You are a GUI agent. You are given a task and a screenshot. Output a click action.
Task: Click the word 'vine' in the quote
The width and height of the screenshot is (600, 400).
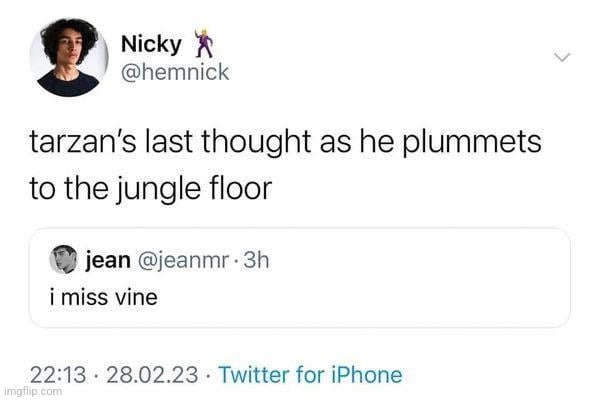tap(138, 297)
